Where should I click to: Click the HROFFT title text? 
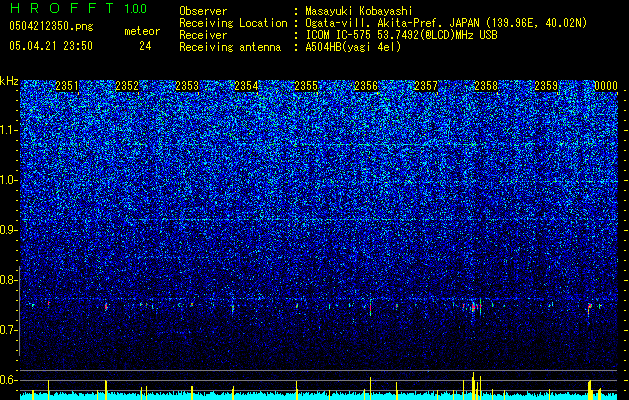click(x=62, y=8)
